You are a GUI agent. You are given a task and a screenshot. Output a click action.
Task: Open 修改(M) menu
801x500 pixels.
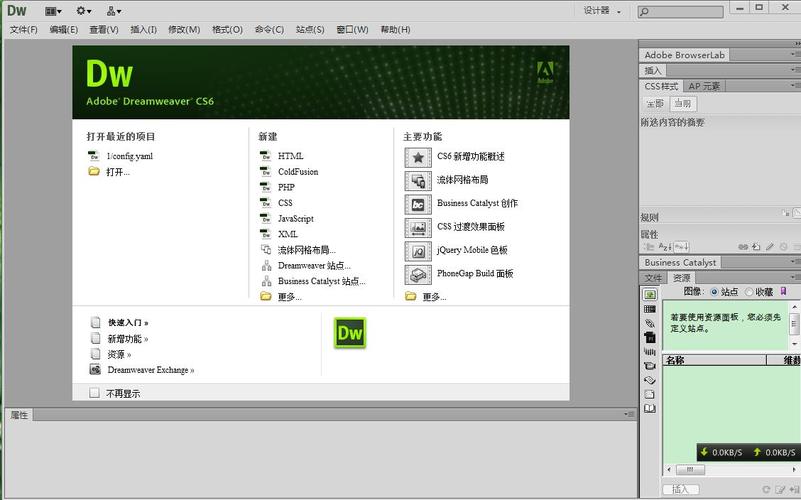tap(184, 30)
